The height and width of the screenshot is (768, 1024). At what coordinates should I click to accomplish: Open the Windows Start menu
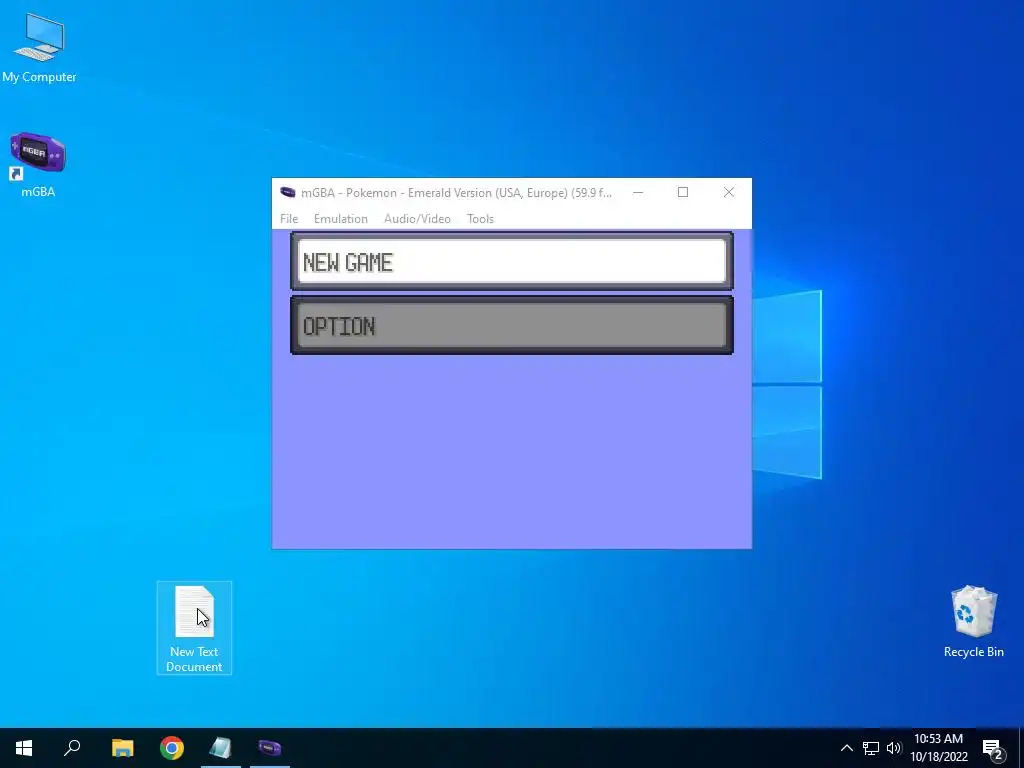click(24, 748)
